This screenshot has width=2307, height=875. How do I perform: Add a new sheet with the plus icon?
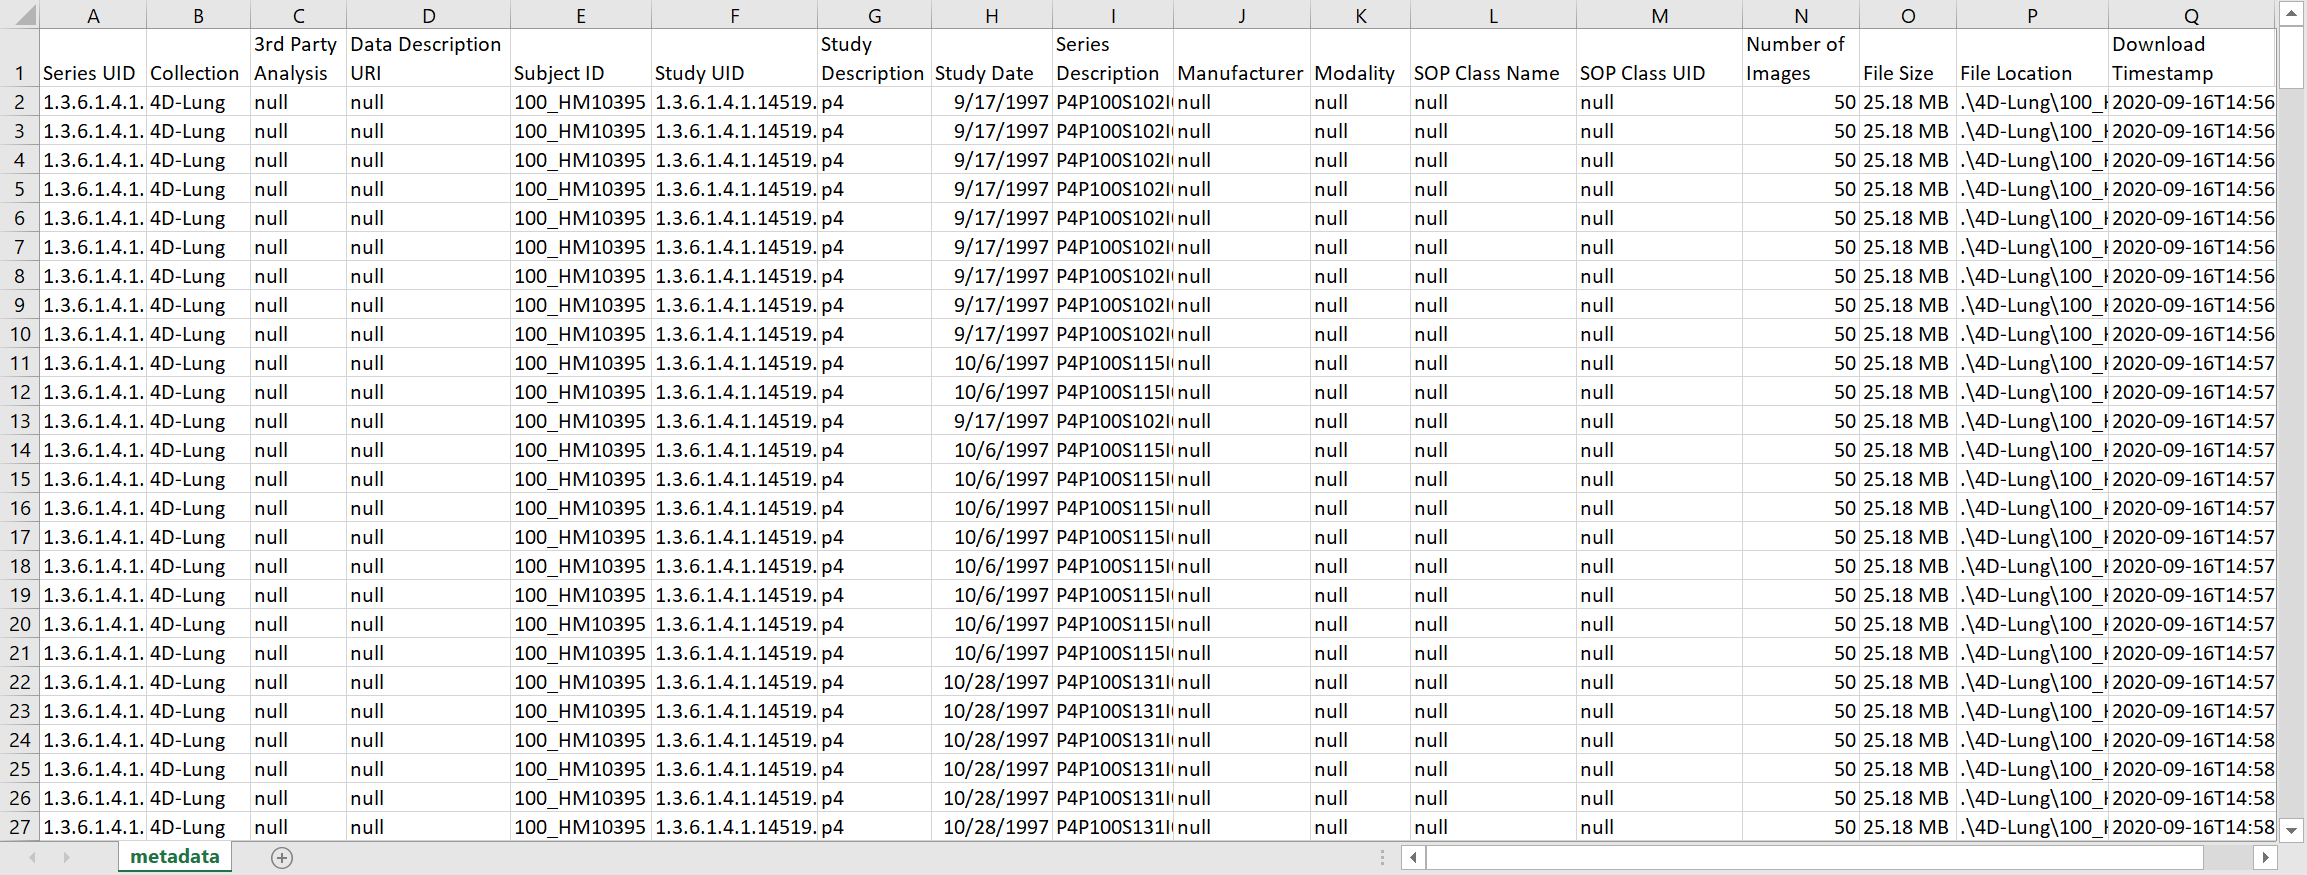coord(282,858)
